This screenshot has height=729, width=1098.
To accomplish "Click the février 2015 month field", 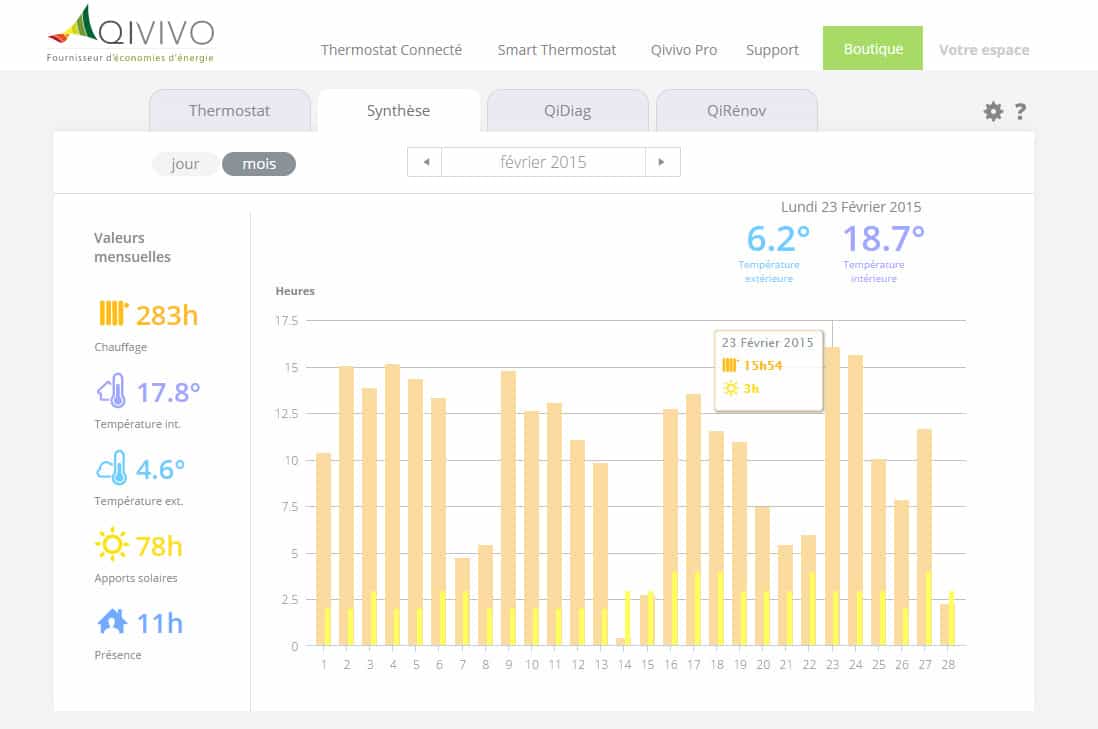I will 543,162.
